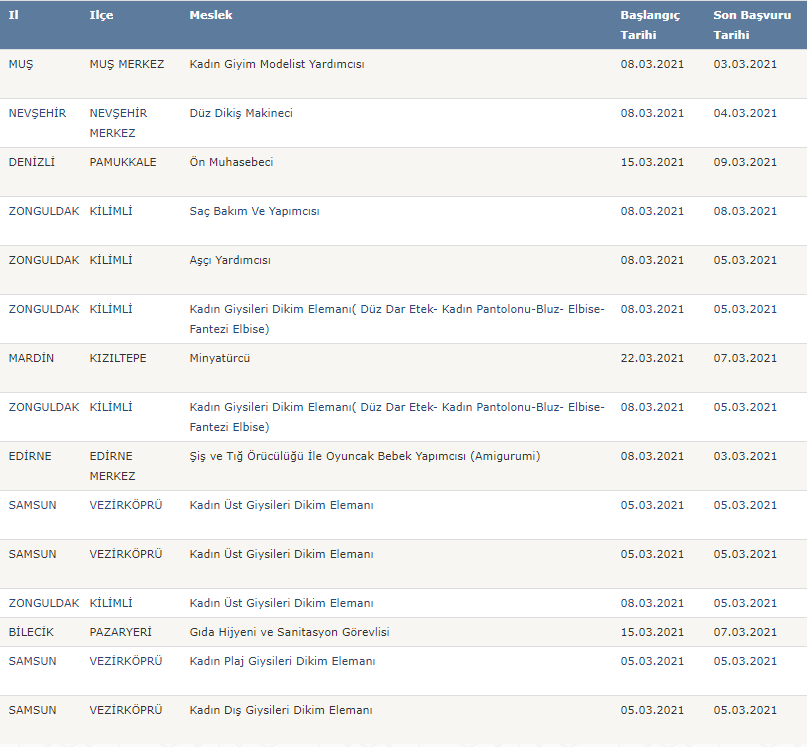This screenshot has width=807, height=747.
Task: Open Kadın Giyim Modelist Yardımcısı listing
Action: point(277,64)
